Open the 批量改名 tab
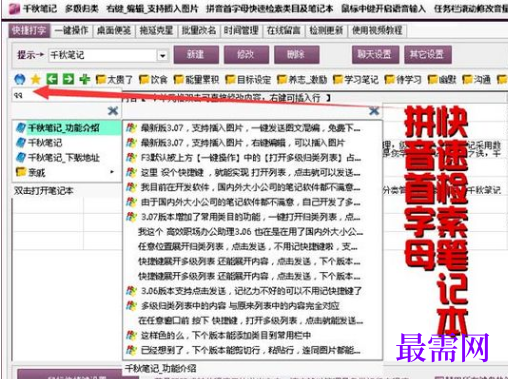Viewport: 508px width, 379px height. pos(199,31)
